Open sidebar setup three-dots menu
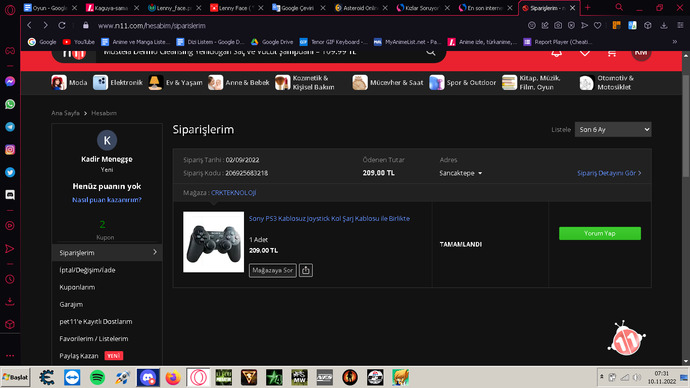The width and height of the screenshot is (690, 388). point(10,355)
